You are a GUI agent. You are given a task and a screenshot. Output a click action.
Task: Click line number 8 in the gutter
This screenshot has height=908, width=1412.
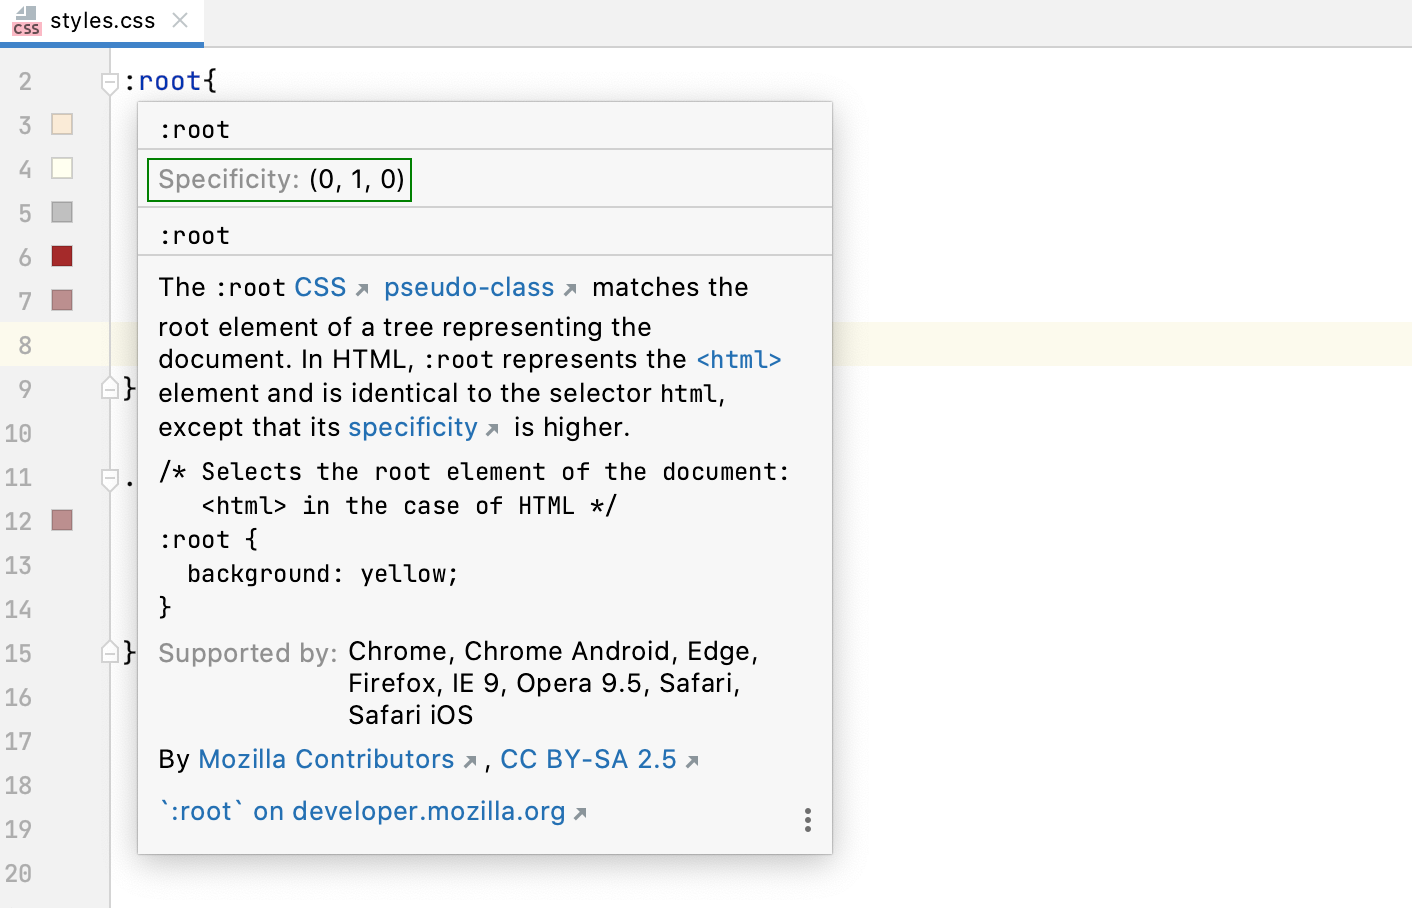click(x=25, y=345)
